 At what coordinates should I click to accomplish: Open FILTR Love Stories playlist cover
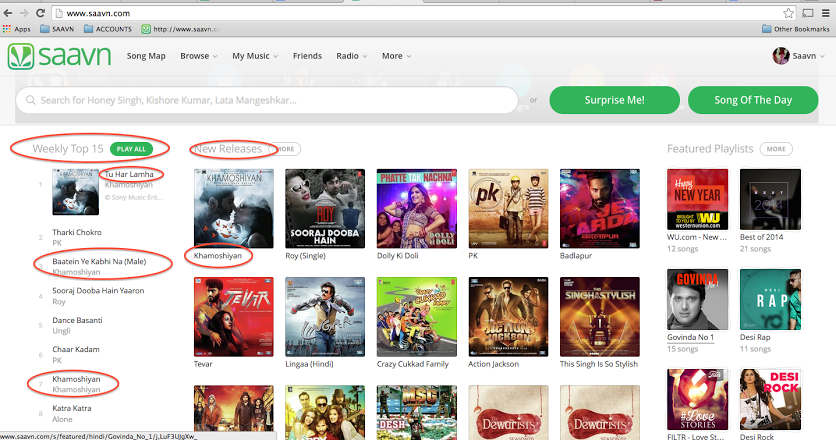click(697, 399)
